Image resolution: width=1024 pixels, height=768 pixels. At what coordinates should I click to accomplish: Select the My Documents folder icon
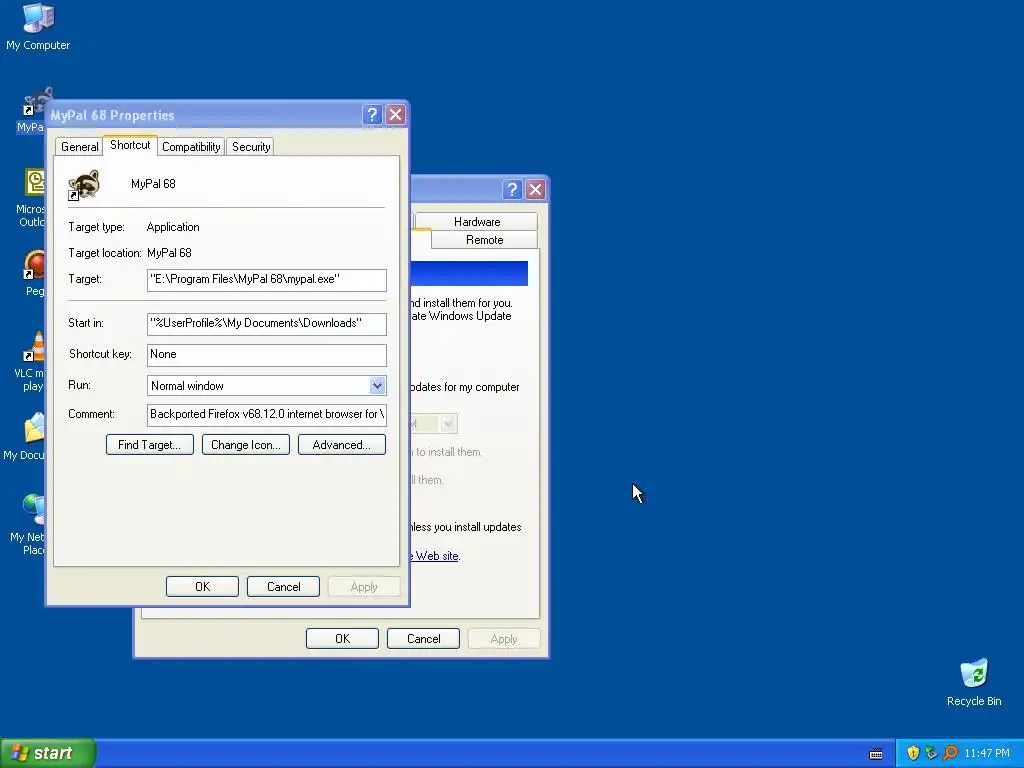pyautogui.click(x=34, y=428)
